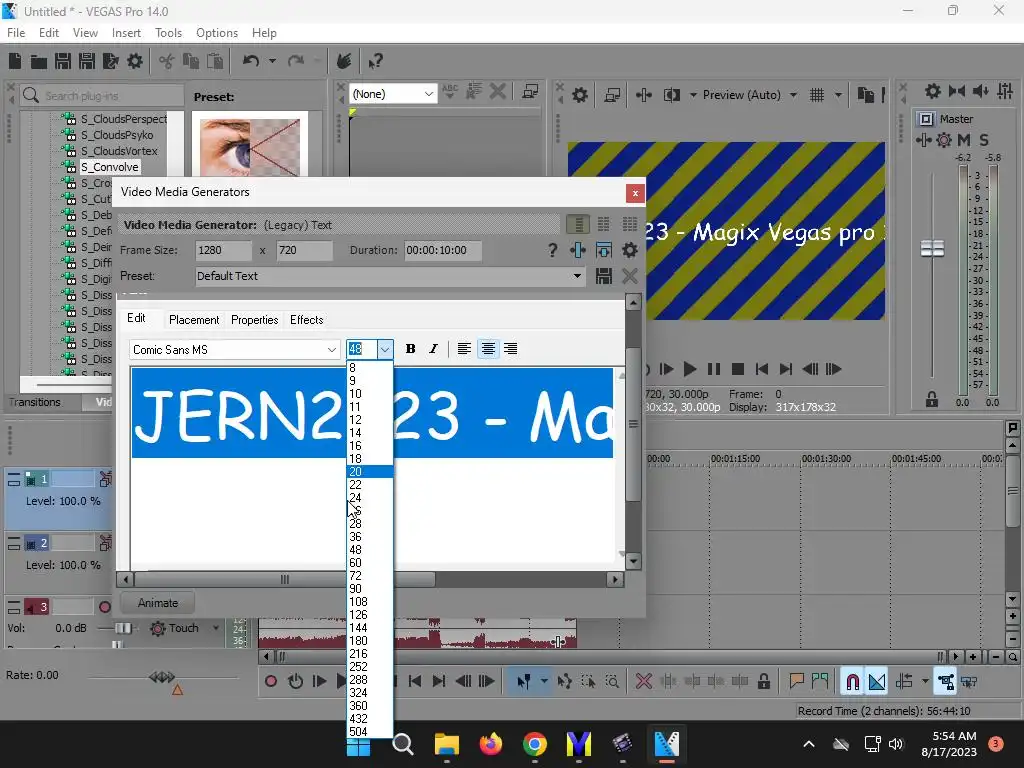Open the Options menu
The image size is (1024, 768).
point(217,33)
